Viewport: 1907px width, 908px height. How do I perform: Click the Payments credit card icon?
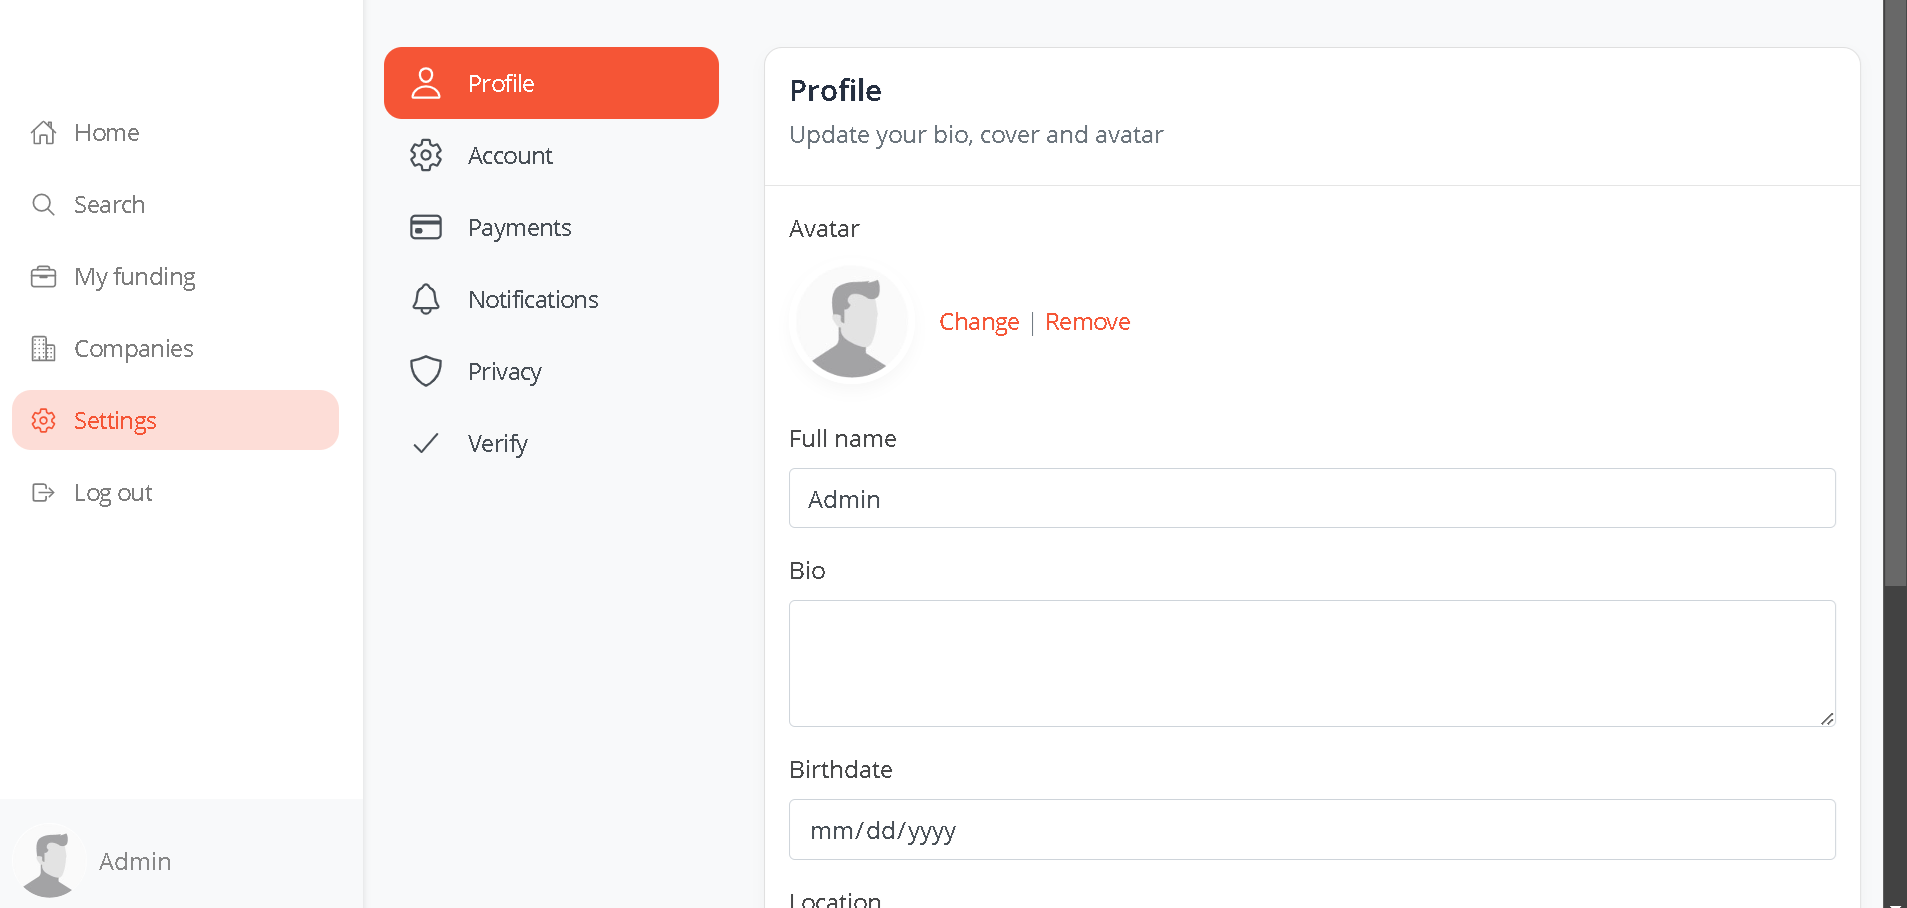[x=426, y=227]
